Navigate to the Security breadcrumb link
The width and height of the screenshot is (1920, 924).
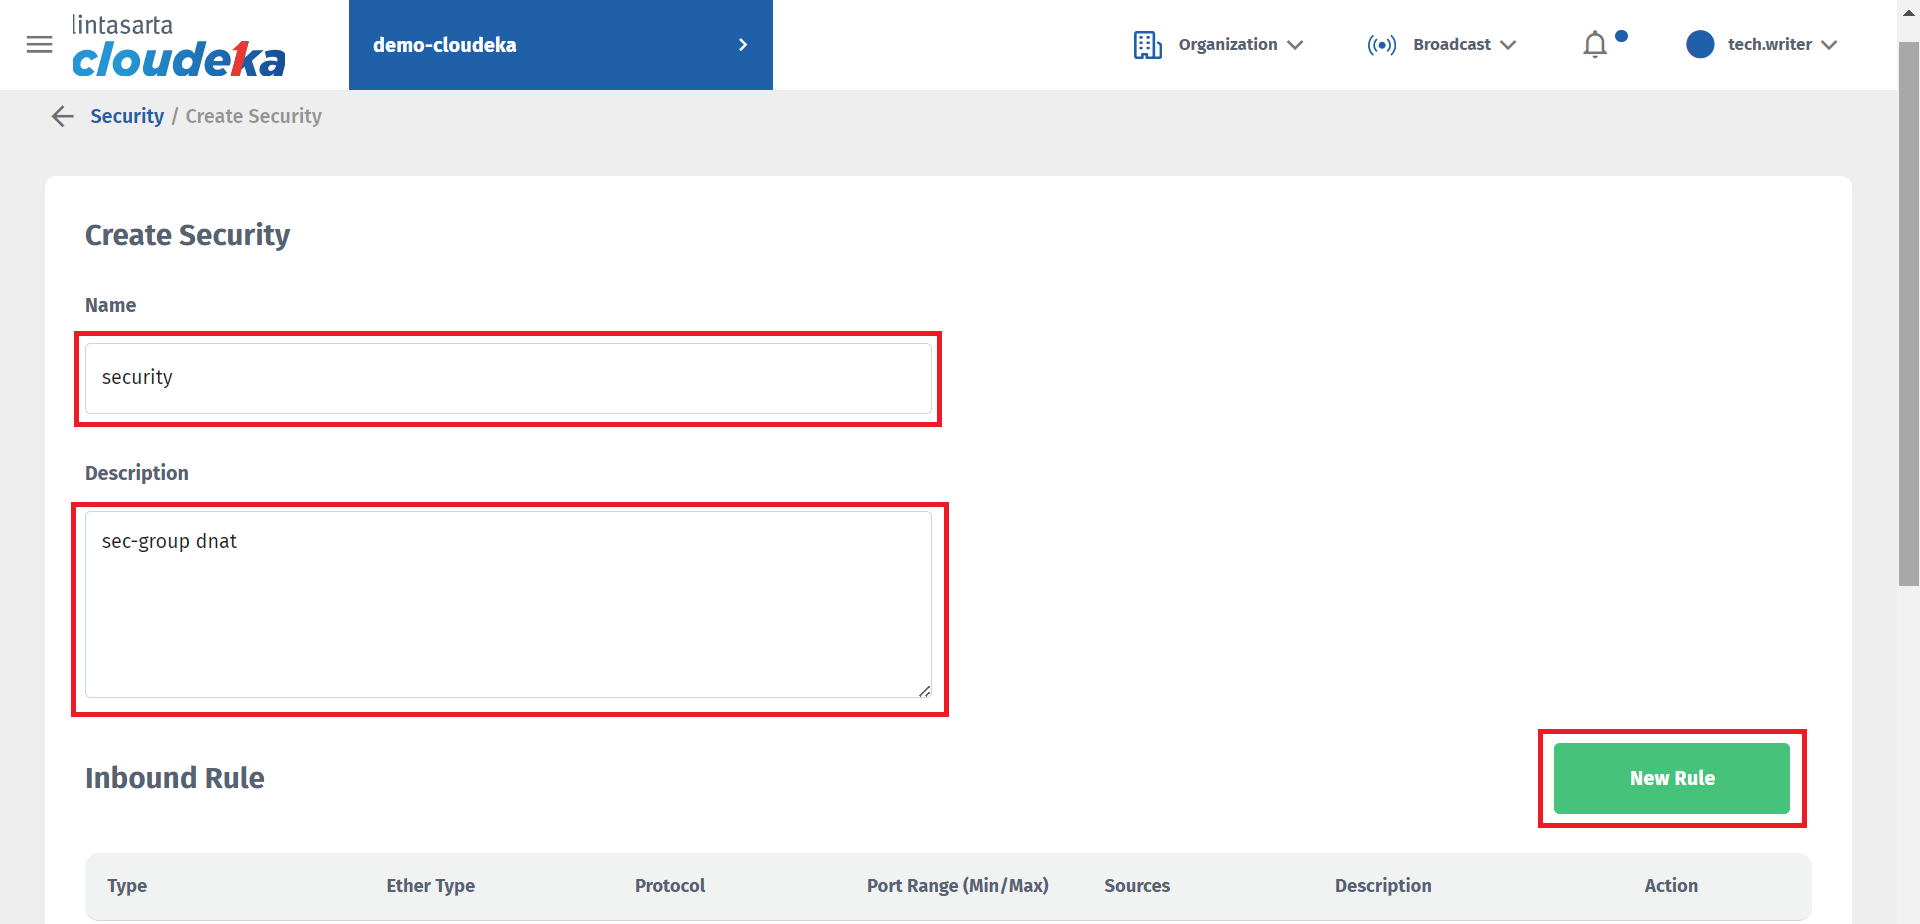click(x=127, y=117)
